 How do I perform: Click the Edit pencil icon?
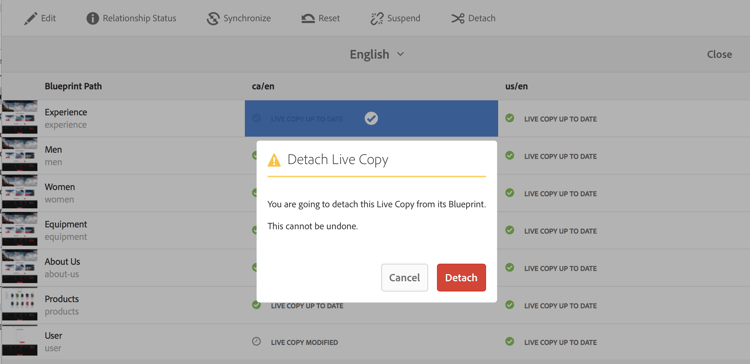[x=31, y=19]
